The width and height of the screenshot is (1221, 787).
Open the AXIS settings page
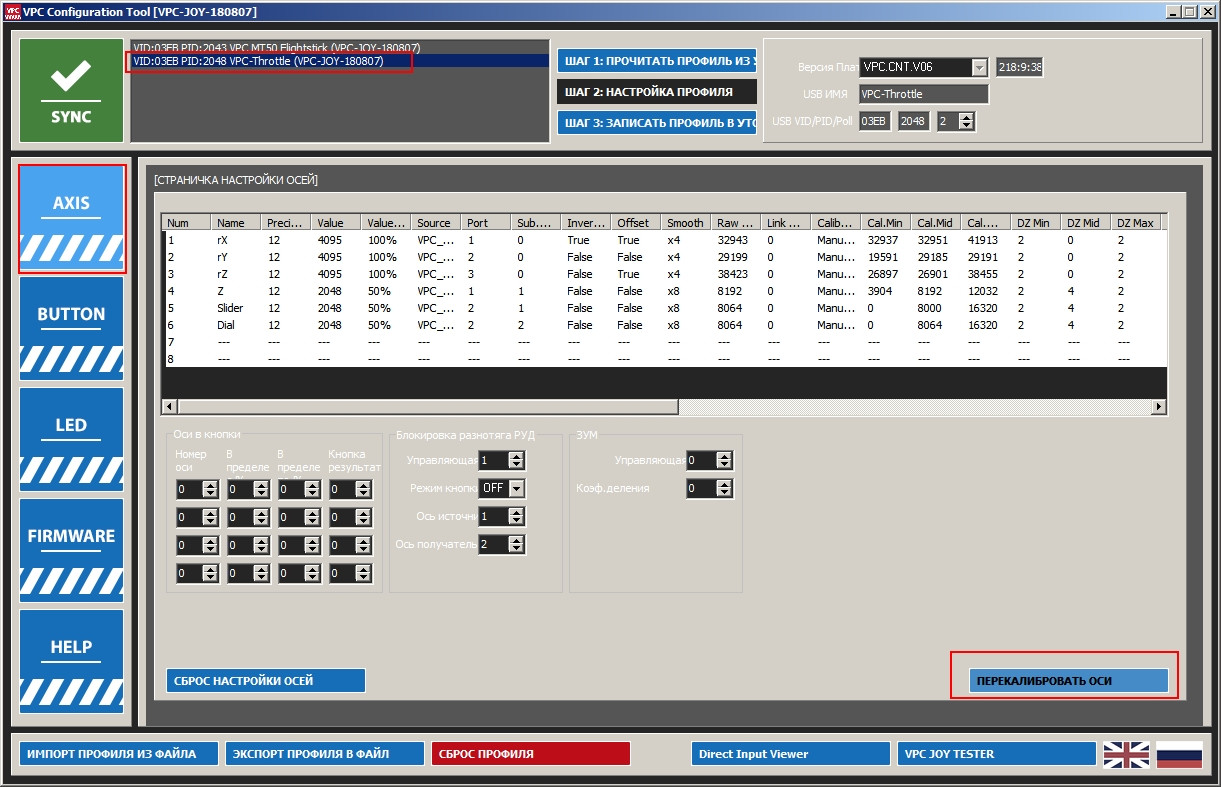[71, 219]
